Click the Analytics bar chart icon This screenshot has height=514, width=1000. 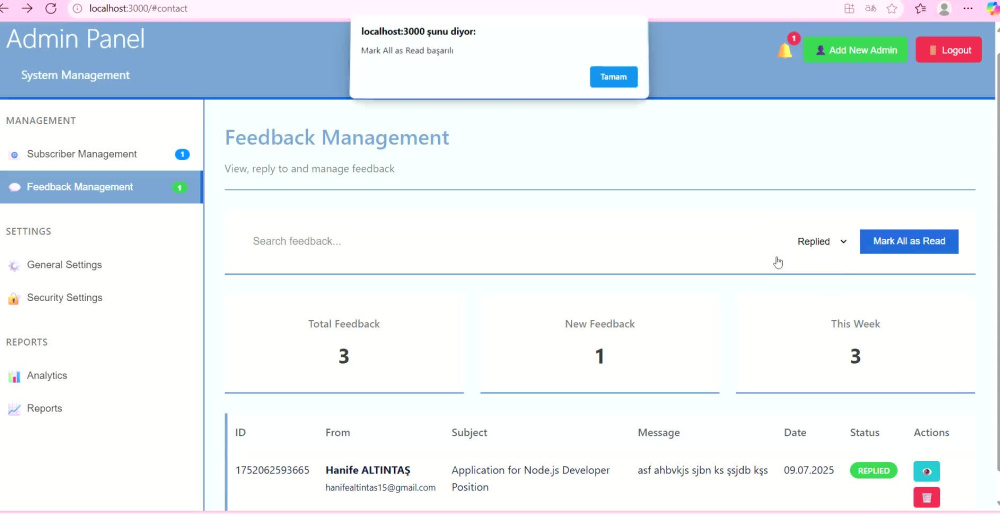[x=14, y=376]
